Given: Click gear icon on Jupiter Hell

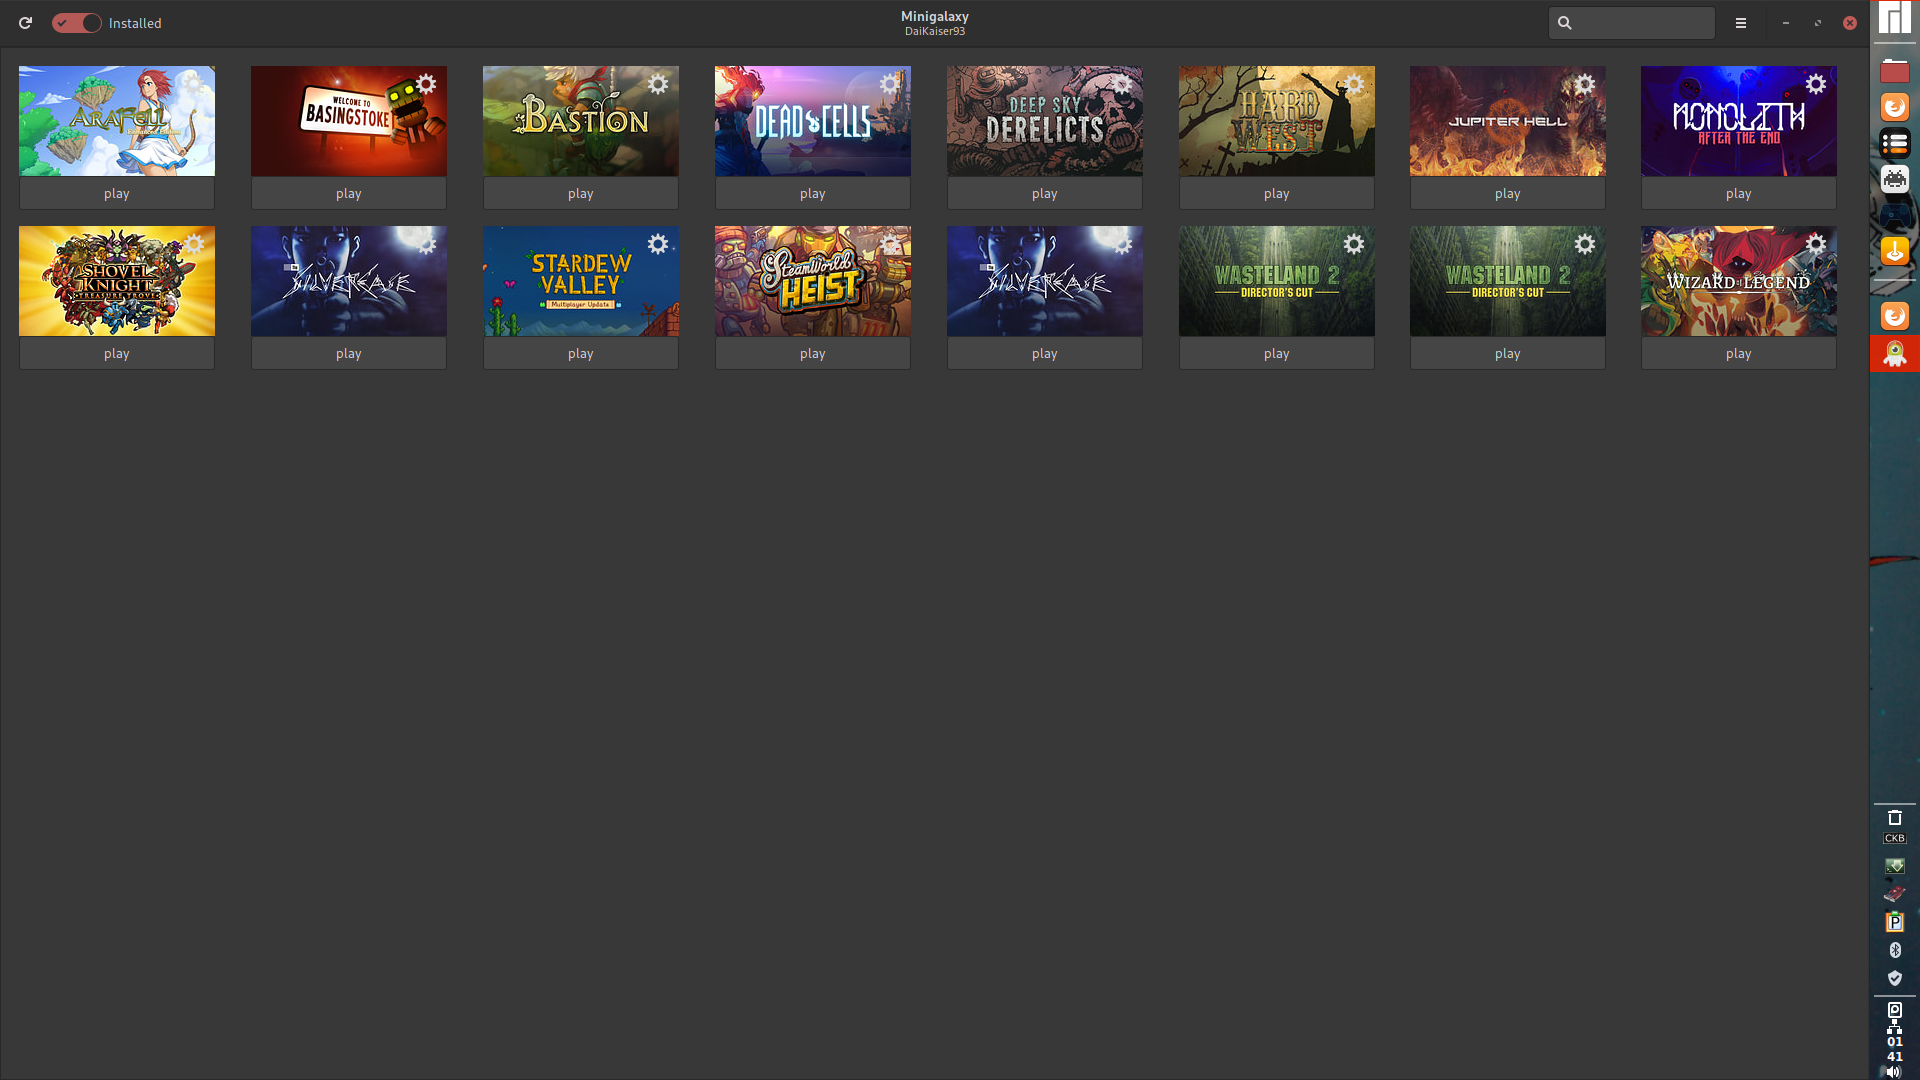Looking at the screenshot, I should click(1585, 84).
